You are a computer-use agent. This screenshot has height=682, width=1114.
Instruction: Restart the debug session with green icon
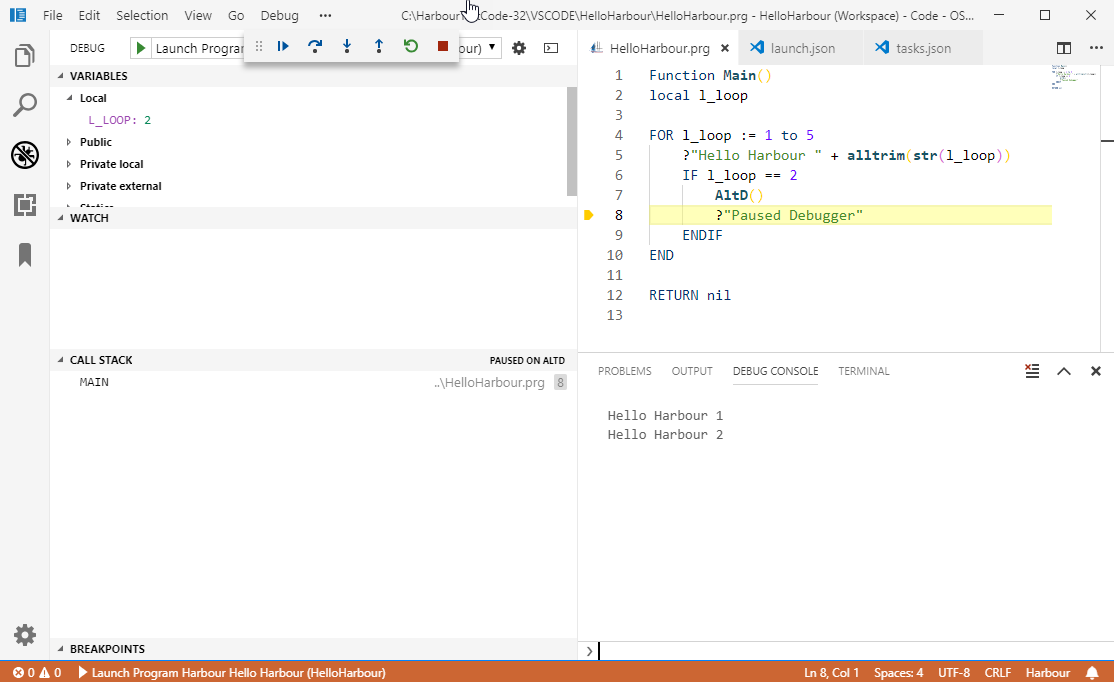tap(411, 46)
